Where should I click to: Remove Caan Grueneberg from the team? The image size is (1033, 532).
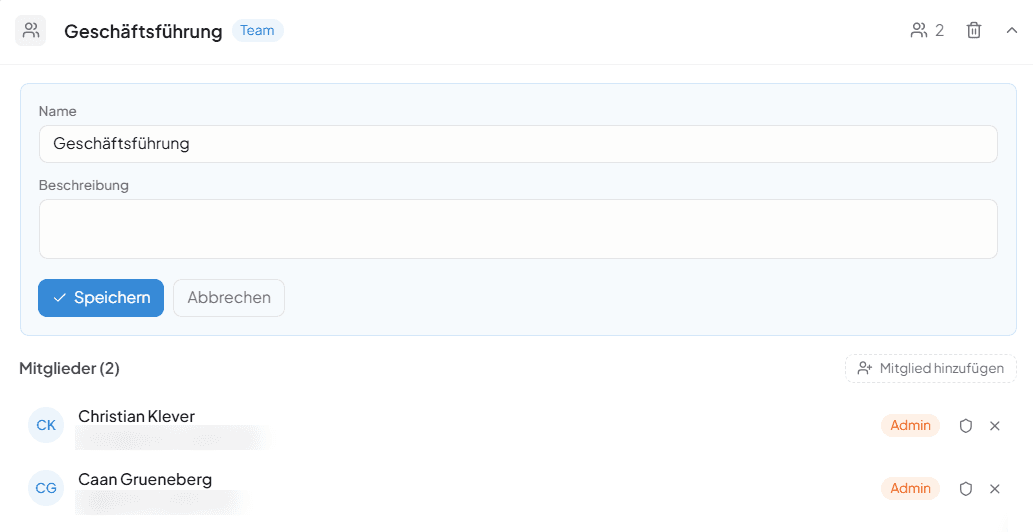click(x=995, y=489)
